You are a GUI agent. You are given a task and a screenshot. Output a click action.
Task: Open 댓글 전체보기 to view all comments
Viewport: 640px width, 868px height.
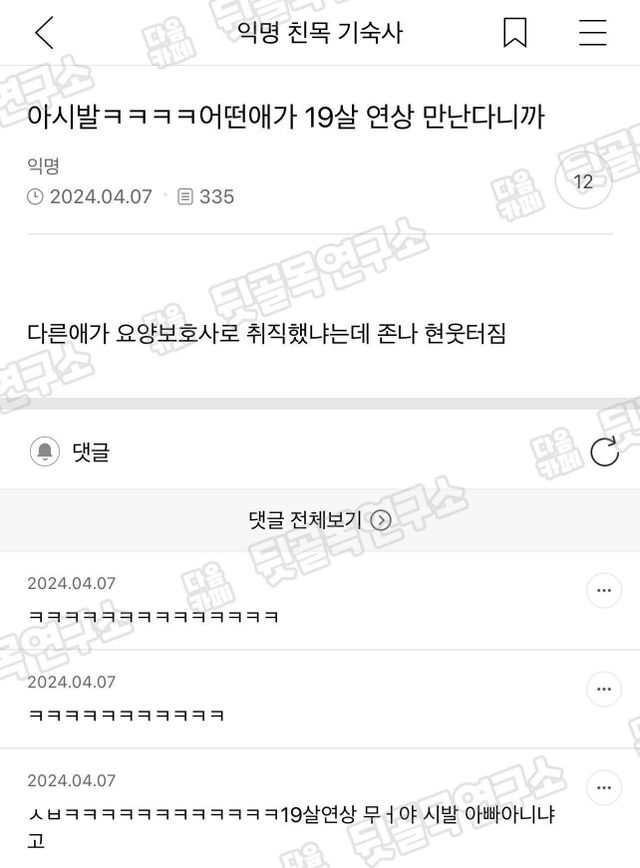(x=320, y=520)
